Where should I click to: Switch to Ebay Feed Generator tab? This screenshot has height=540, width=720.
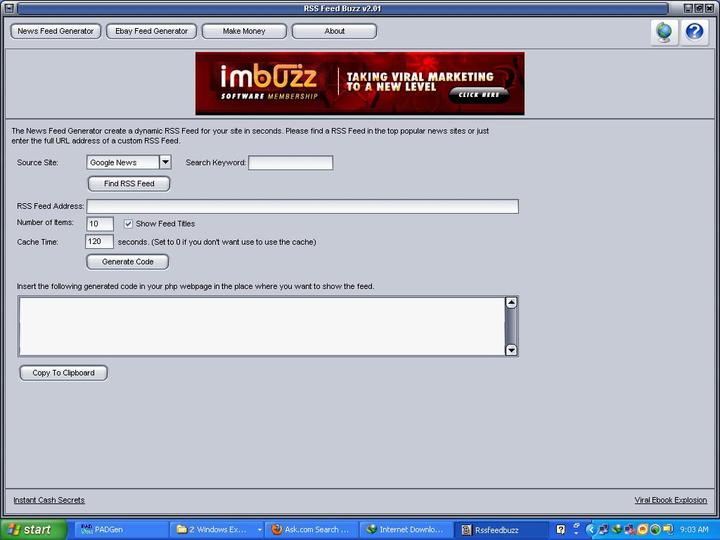[152, 31]
